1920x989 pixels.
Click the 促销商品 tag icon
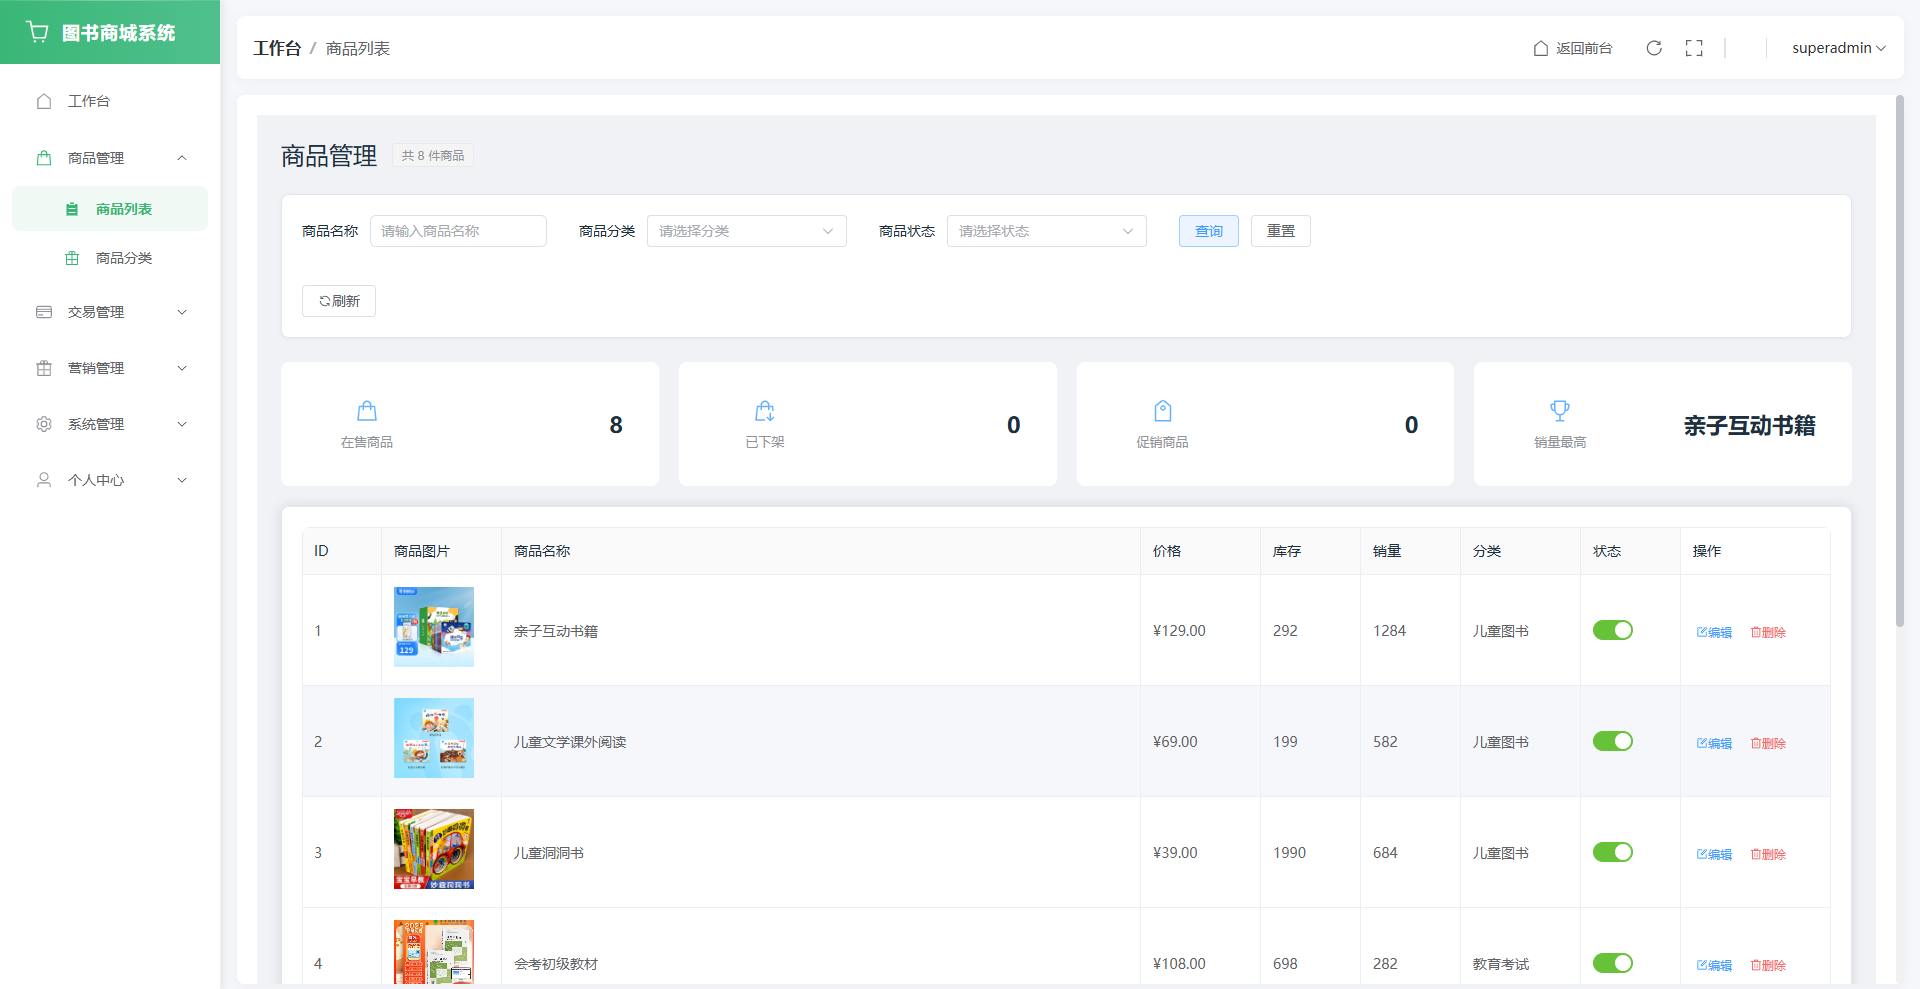1162,411
